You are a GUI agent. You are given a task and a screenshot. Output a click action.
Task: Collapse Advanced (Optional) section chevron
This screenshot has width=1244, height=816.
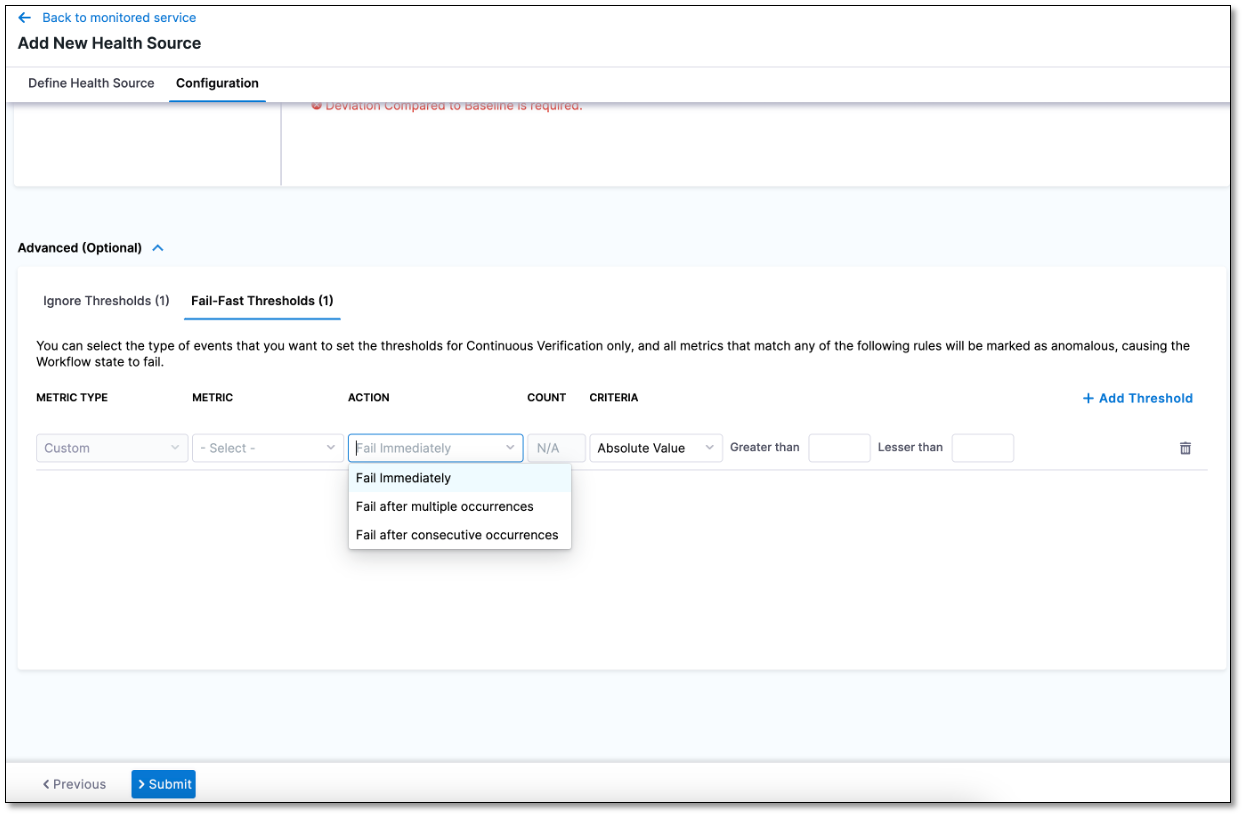point(158,248)
